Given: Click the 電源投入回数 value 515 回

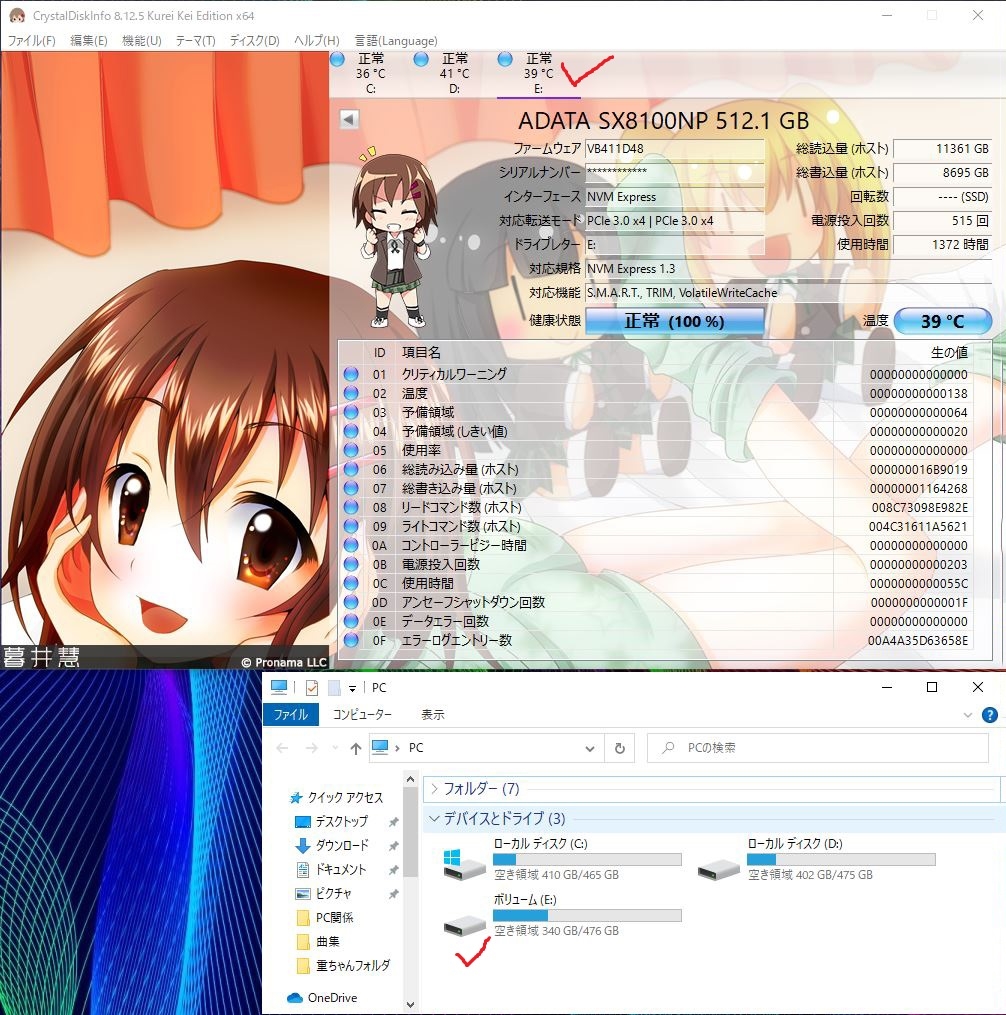Looking at the screenshot, I should (942, 221).
